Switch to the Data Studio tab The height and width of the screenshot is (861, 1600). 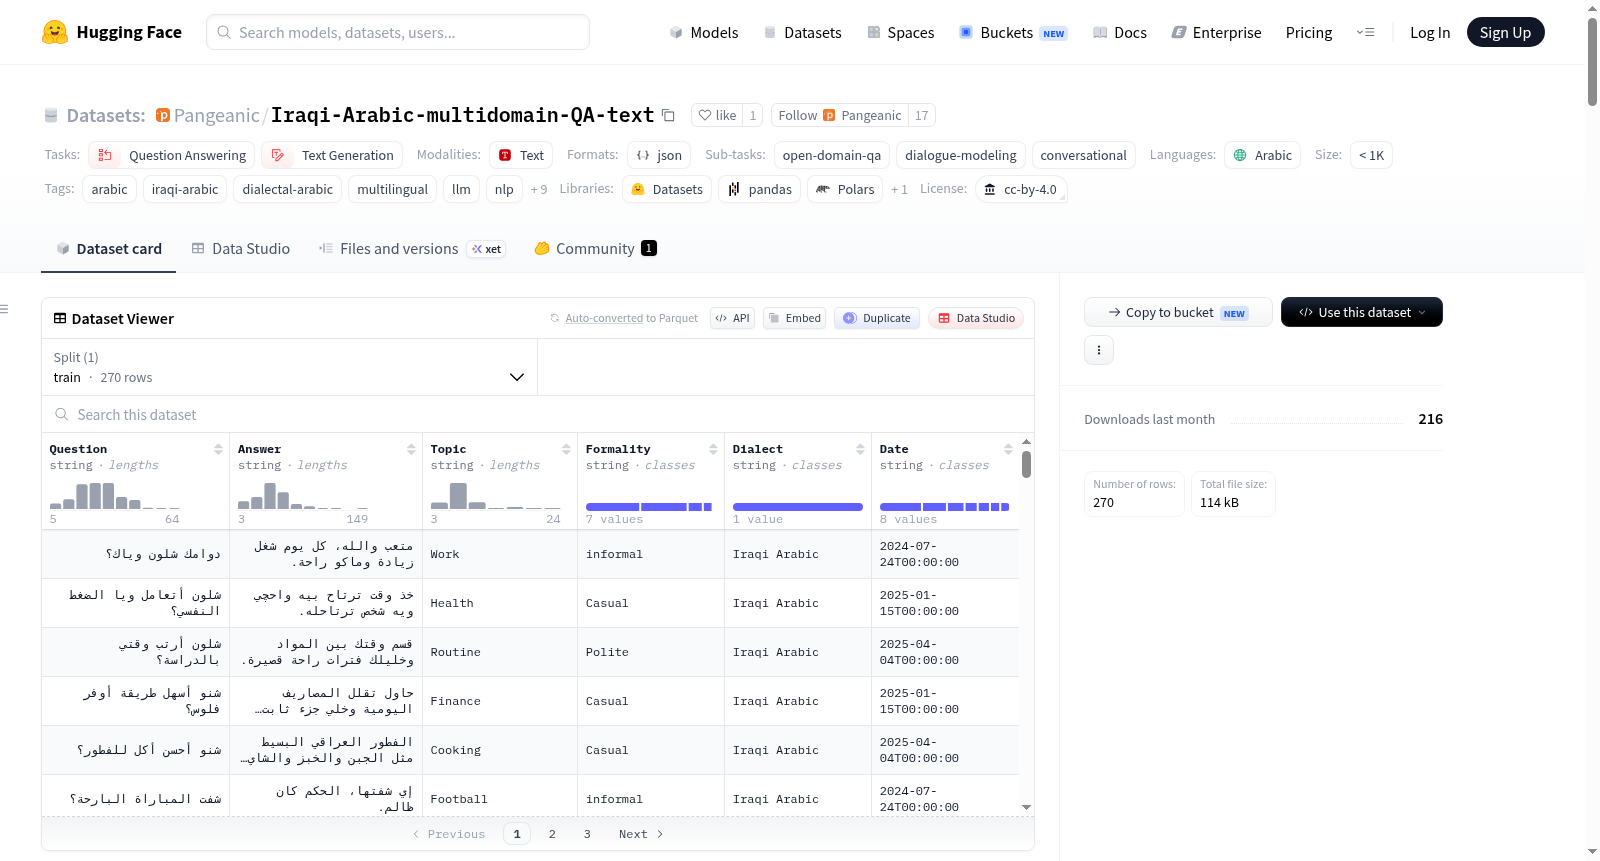241,249
